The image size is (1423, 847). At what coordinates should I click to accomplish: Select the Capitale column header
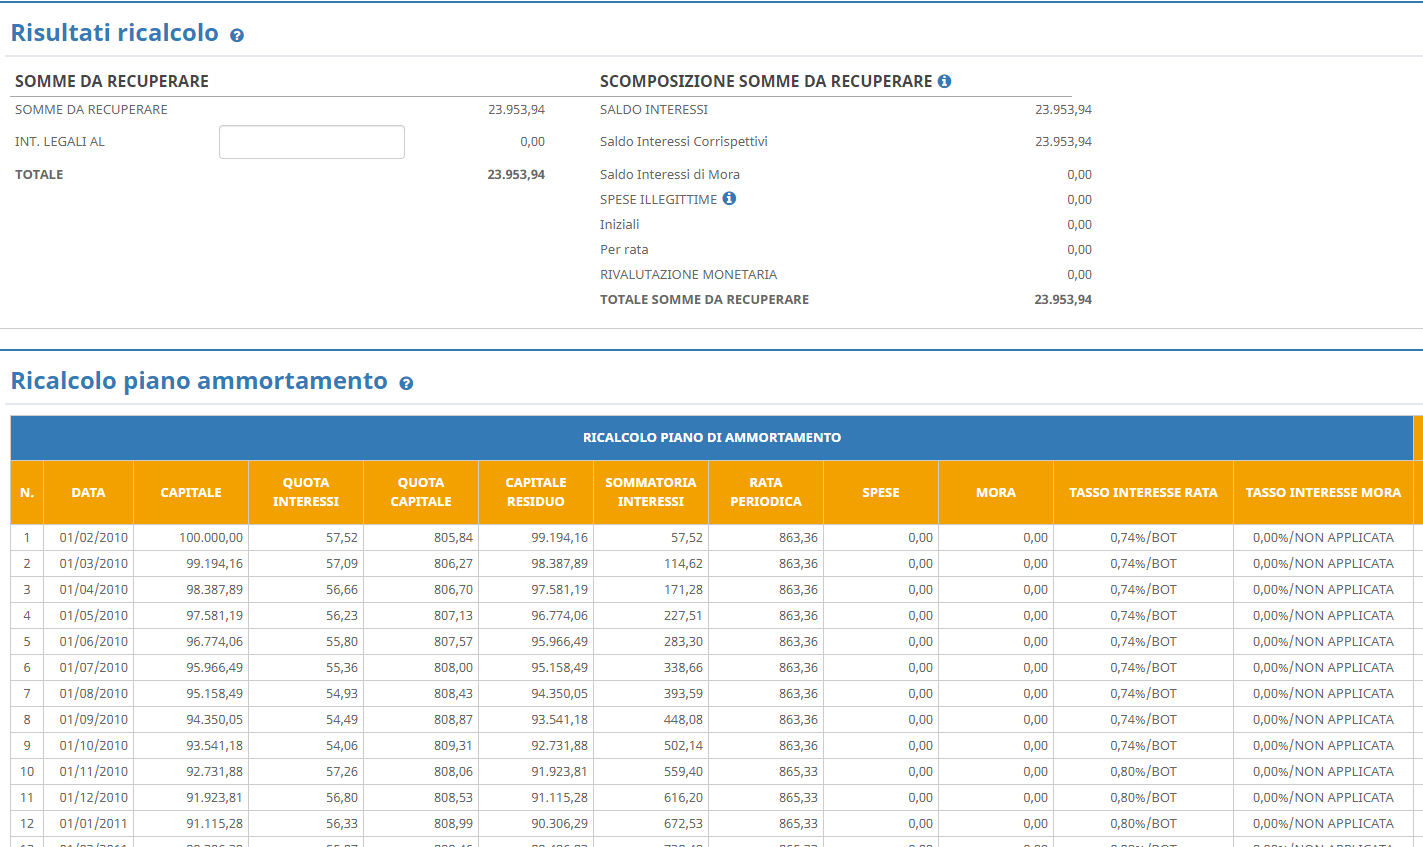(x=191, y=492)
